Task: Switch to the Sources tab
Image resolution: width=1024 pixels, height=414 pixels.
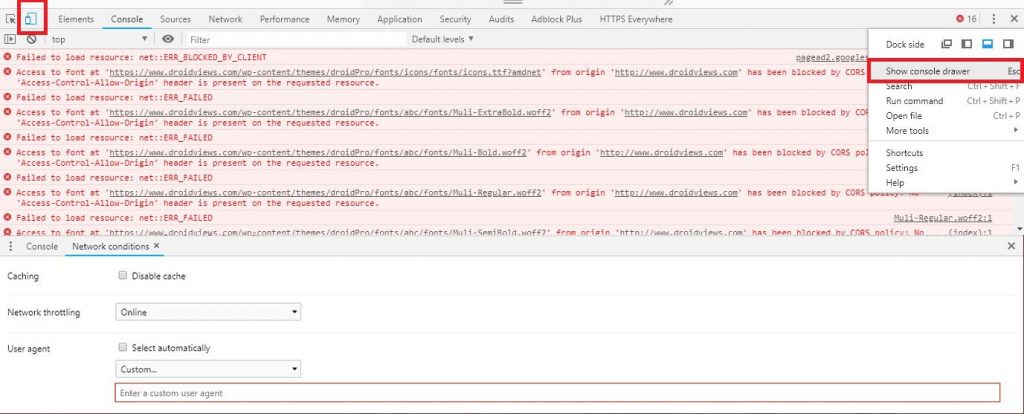Action: (x=176, y=19)
